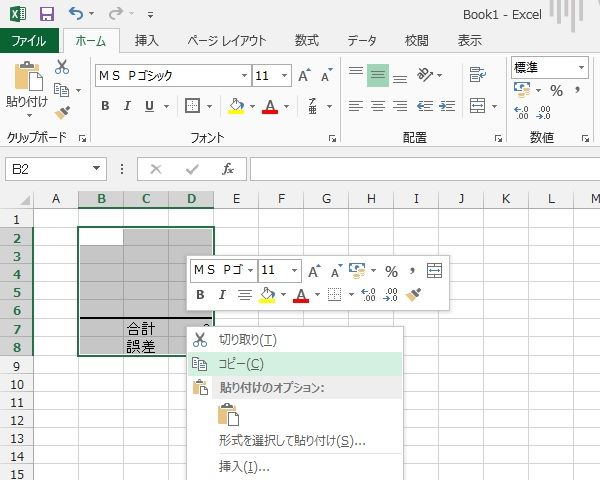Align text left in ribbon

(356, 106)
